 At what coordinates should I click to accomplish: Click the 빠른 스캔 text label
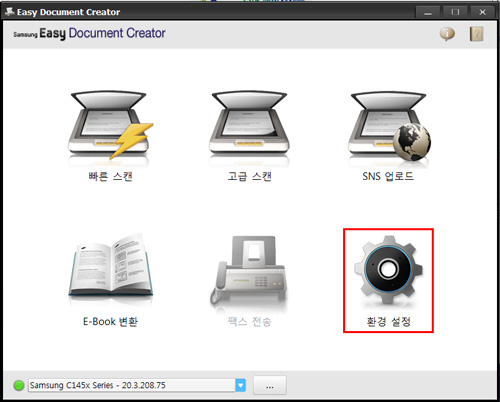coord(110,176)
